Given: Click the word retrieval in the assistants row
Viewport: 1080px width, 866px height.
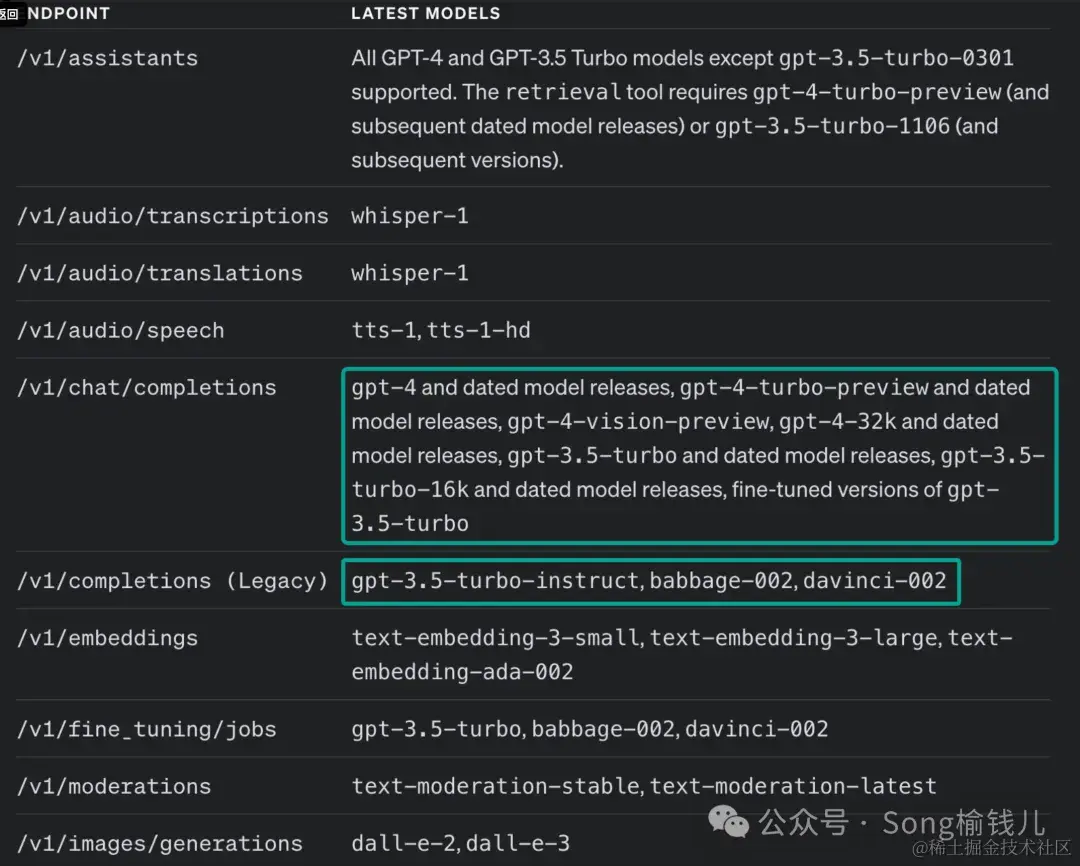Looking at the screenshot, I should [x=563, y=92].
